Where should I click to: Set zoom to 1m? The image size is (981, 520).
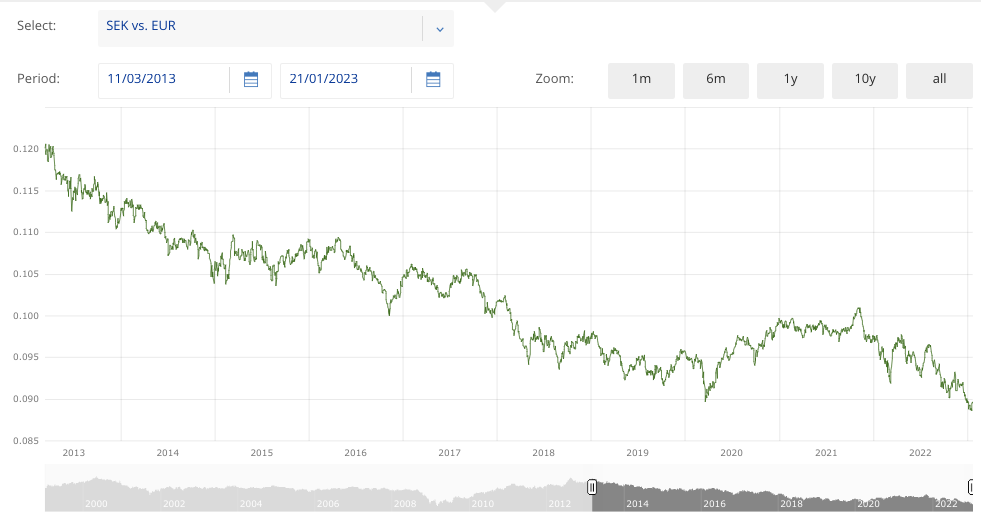pyautogui.click(x=641, y=80)
